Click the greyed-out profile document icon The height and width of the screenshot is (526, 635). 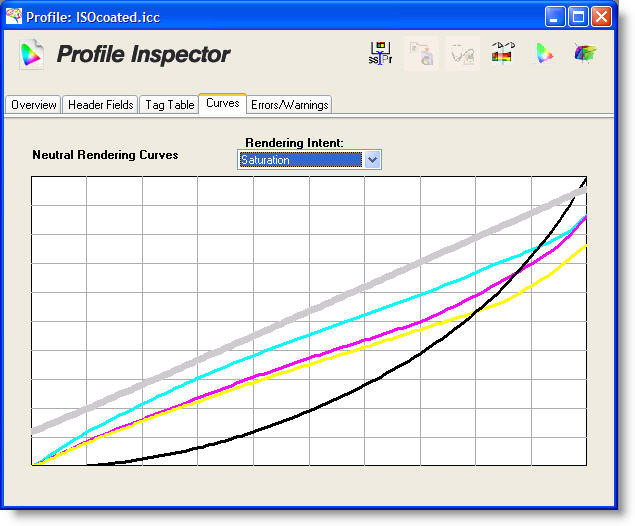(421, 54)
